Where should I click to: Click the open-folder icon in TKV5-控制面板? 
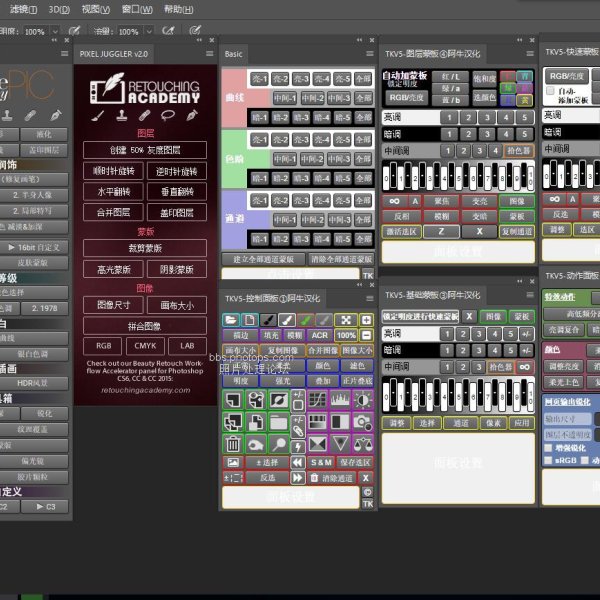(231, 320)
